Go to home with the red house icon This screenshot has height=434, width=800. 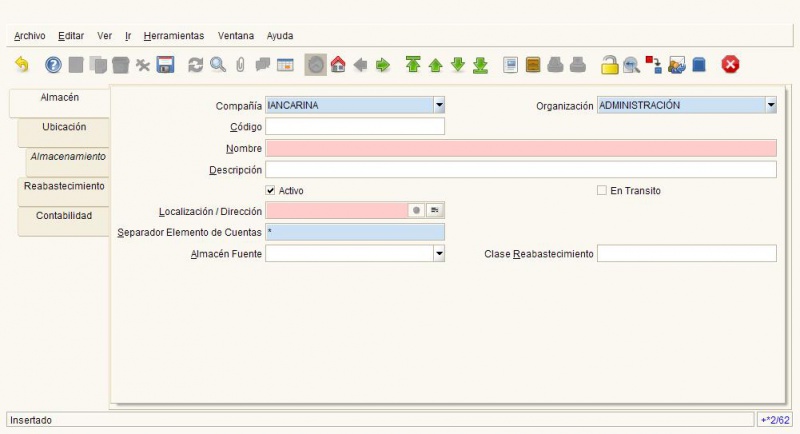(x=338, y=65)
